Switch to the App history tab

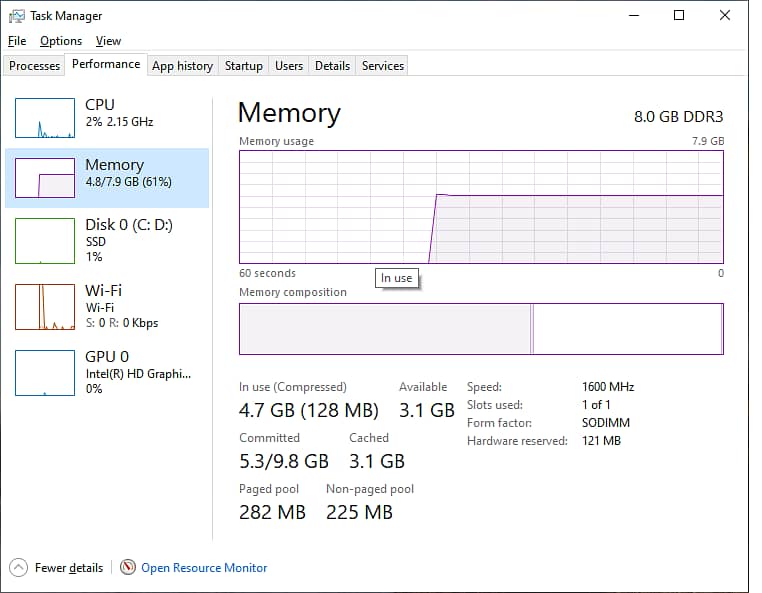point(182,66)
